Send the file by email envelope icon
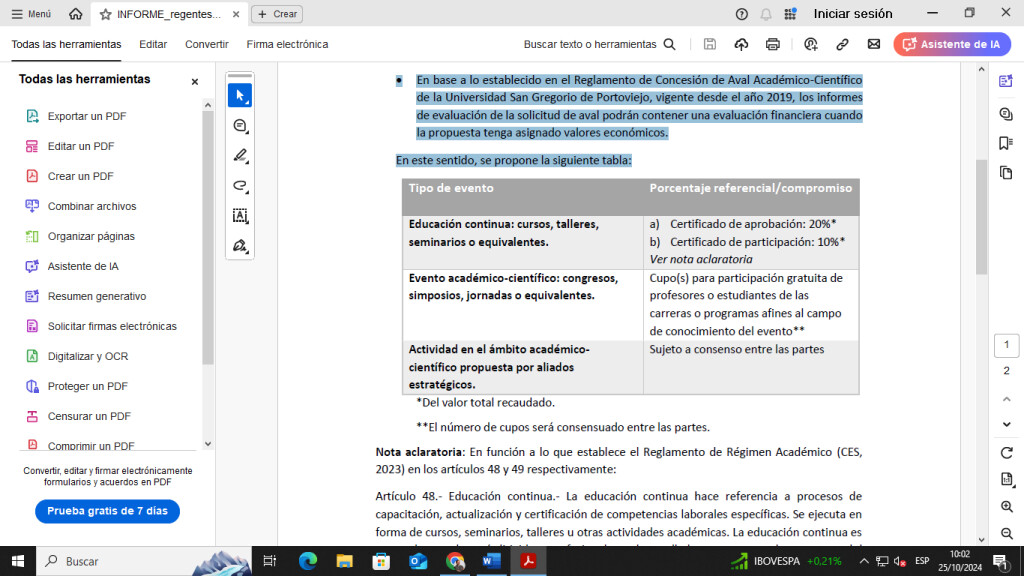The image size is (1024, 576). [x=874, y=44]
